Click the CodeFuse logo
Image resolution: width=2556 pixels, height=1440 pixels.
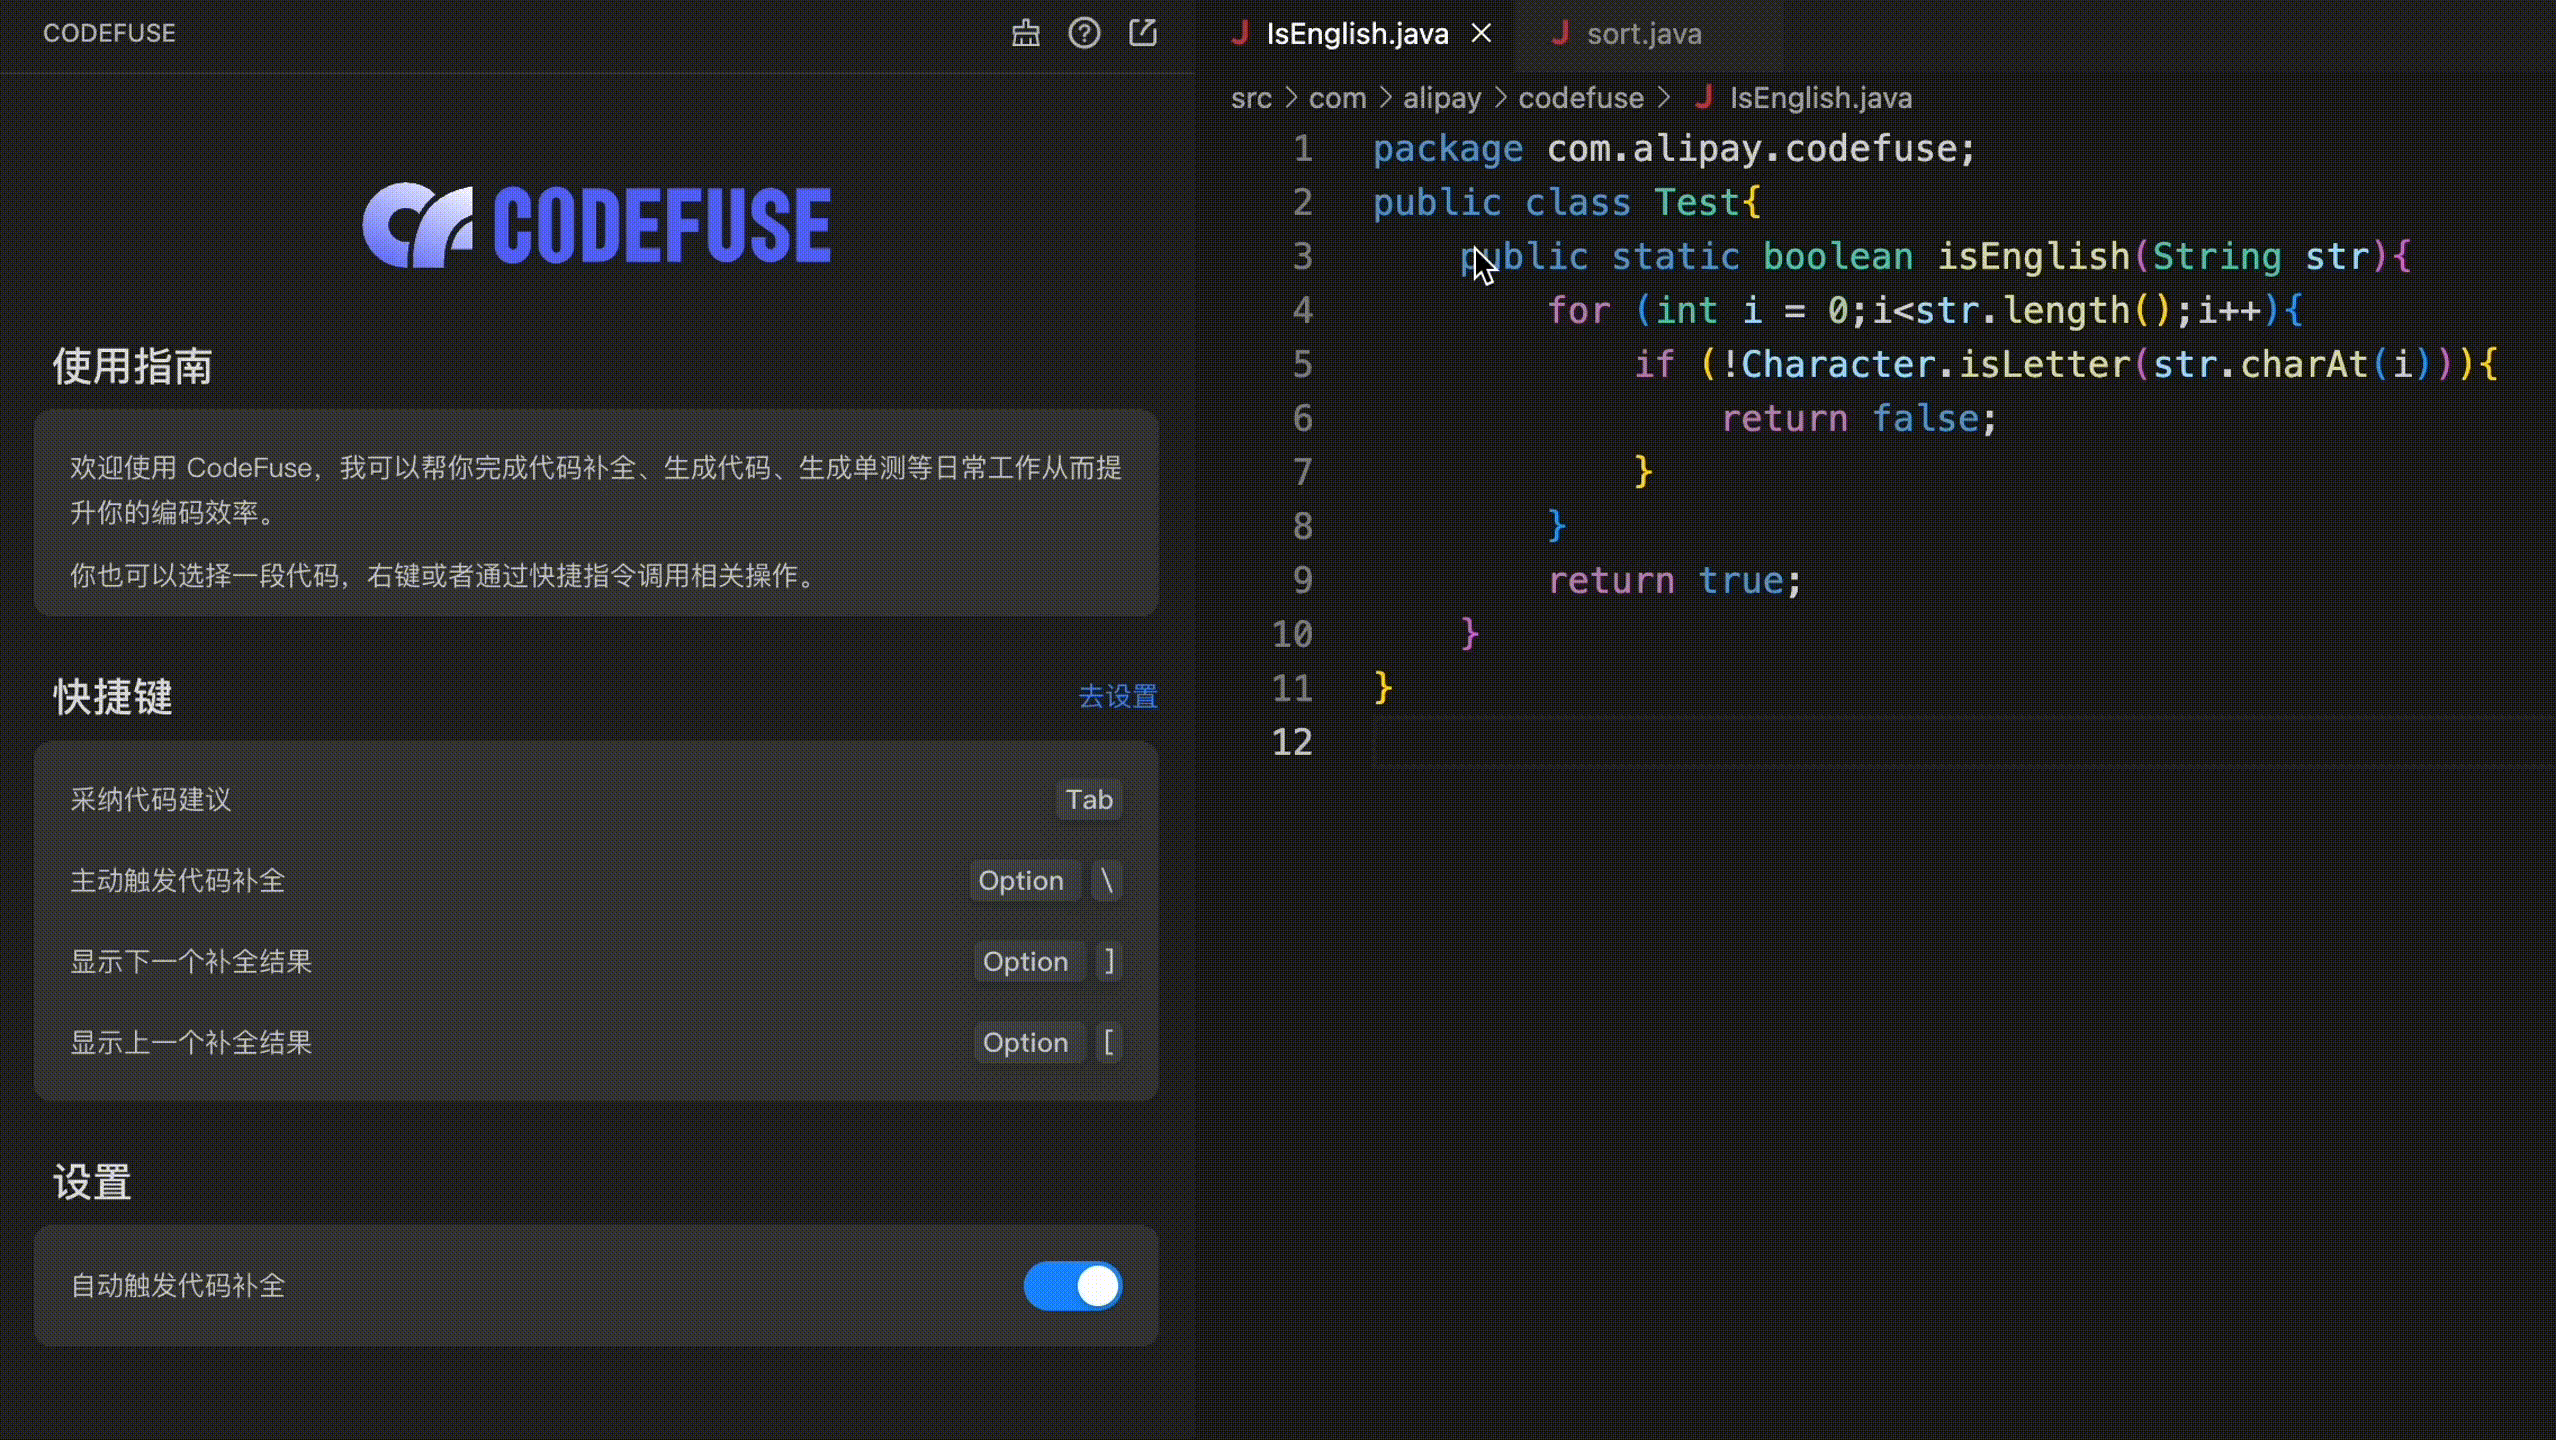(x=596, y=225)
